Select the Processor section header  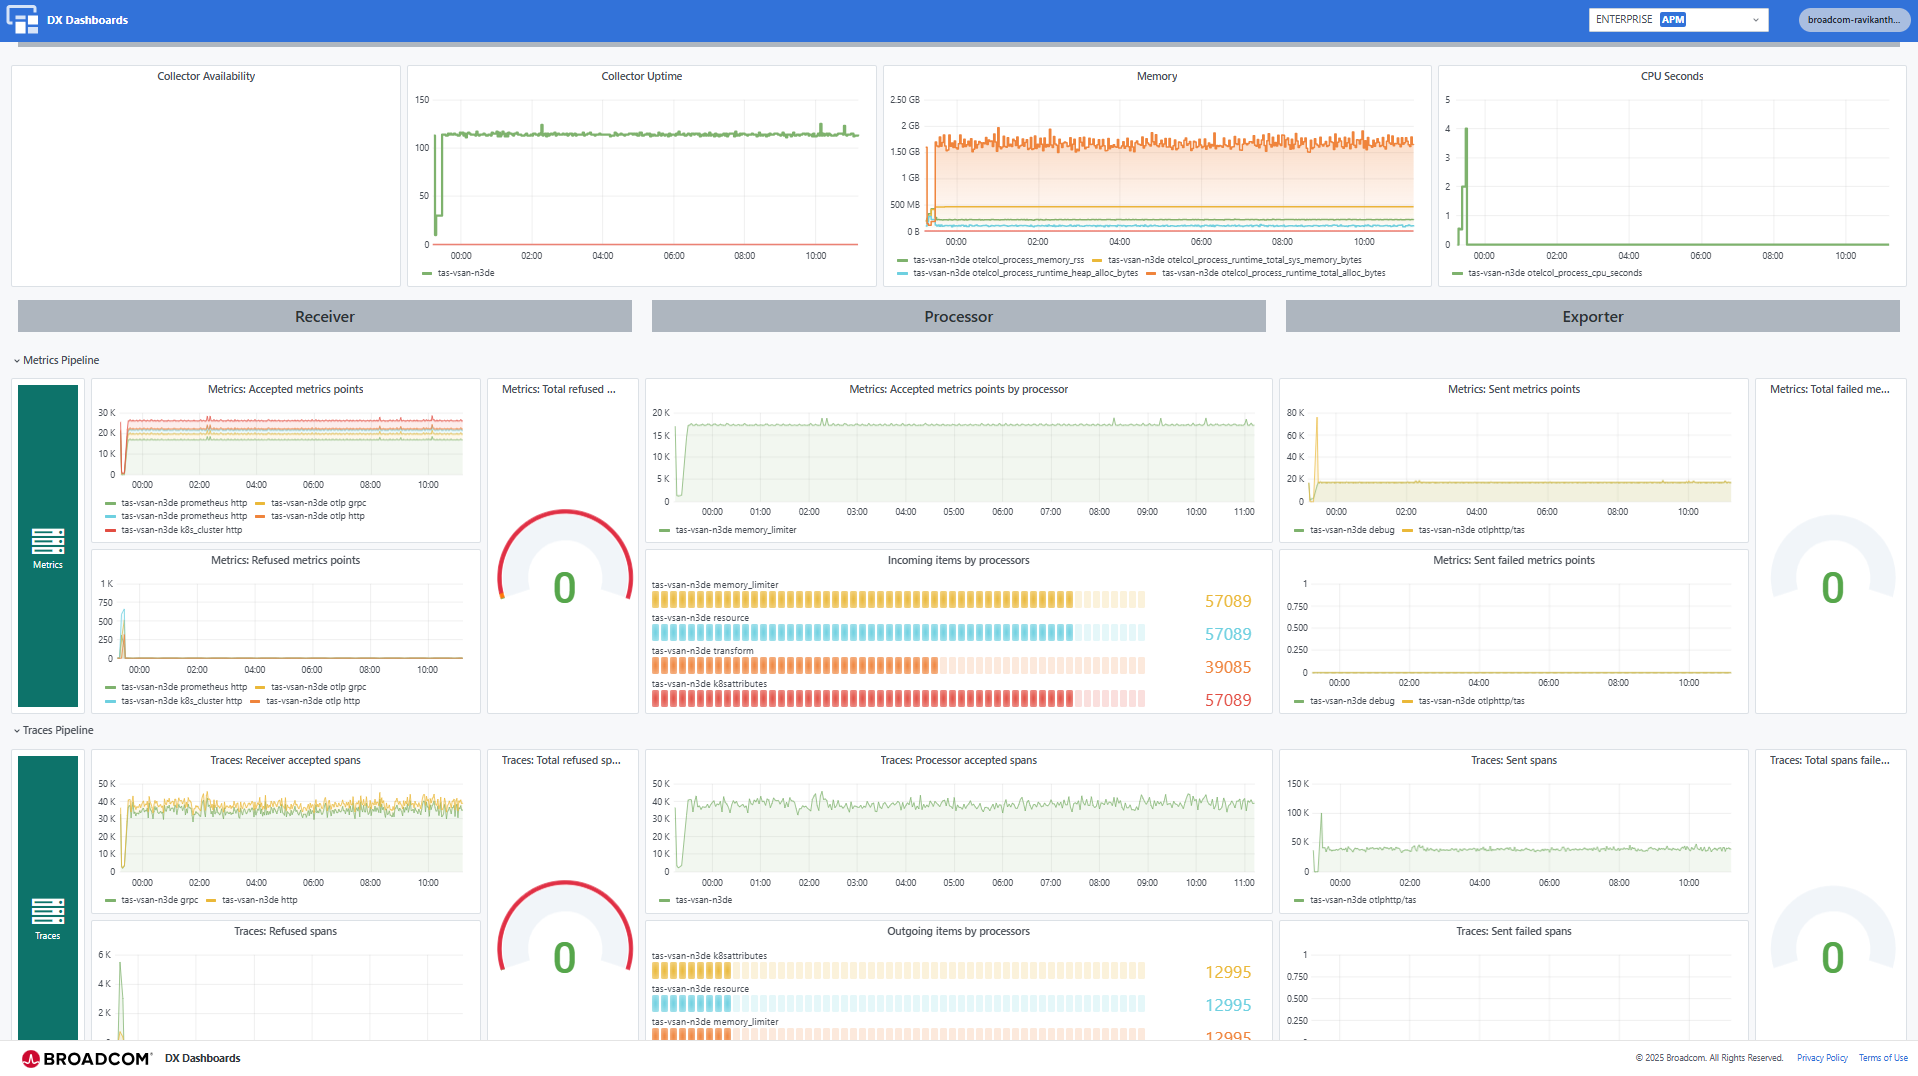pos(957,316)
